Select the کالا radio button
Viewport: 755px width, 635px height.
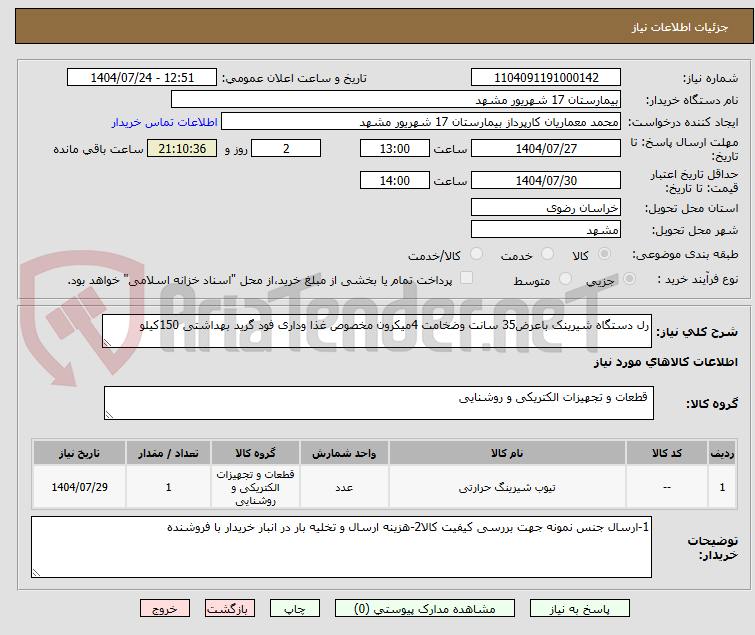(x=604, y=254)
